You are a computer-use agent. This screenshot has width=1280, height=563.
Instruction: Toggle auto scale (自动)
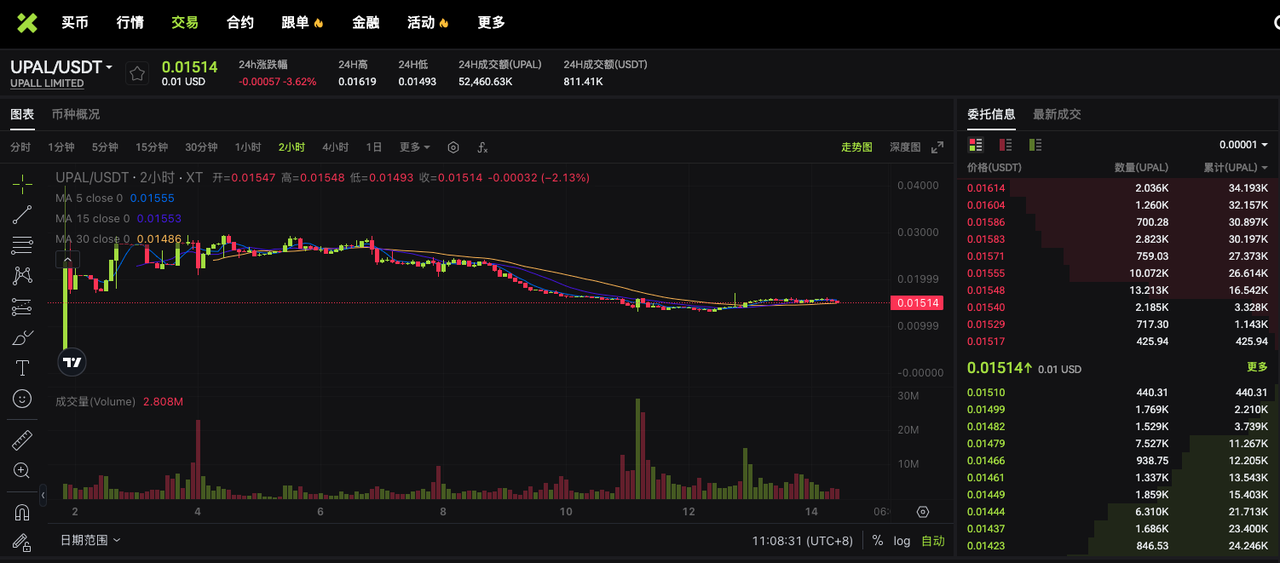click(x=933, y=540)
